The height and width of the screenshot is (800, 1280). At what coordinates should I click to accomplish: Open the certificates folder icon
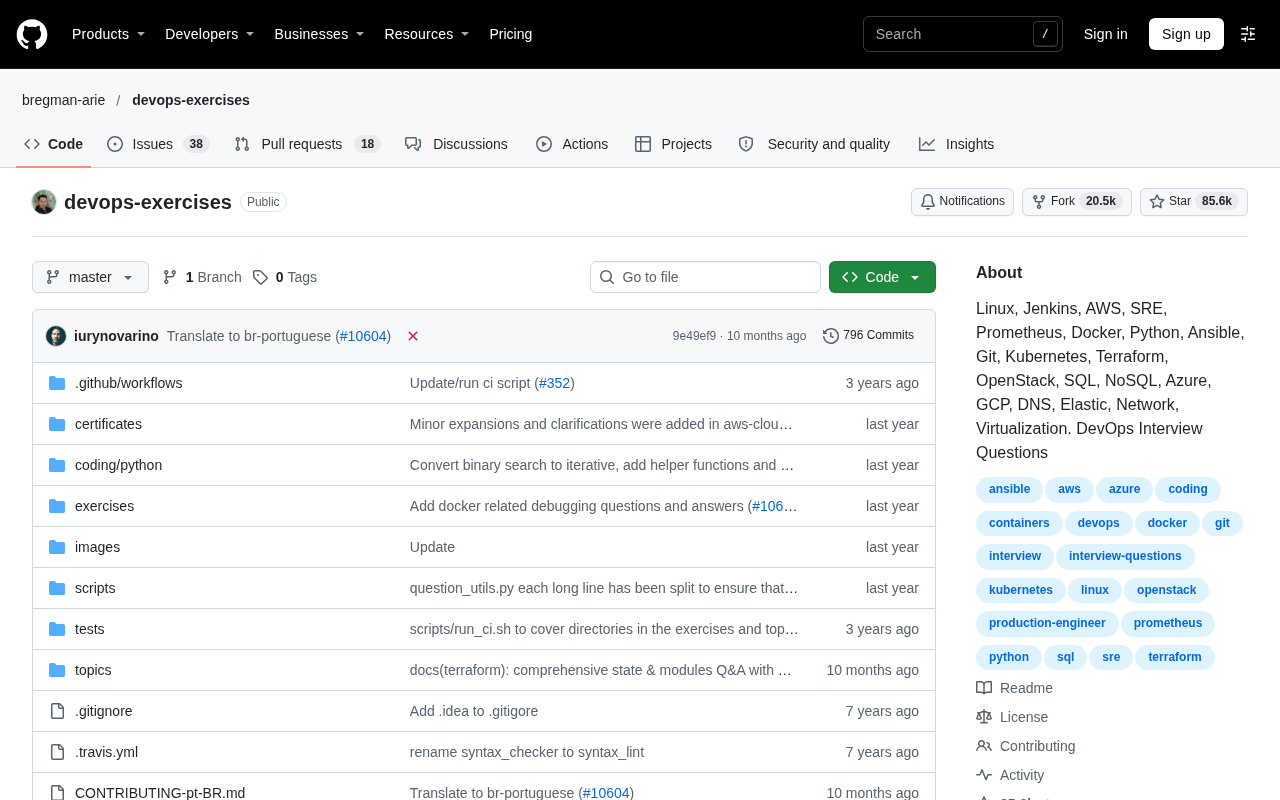pos(57,424)
